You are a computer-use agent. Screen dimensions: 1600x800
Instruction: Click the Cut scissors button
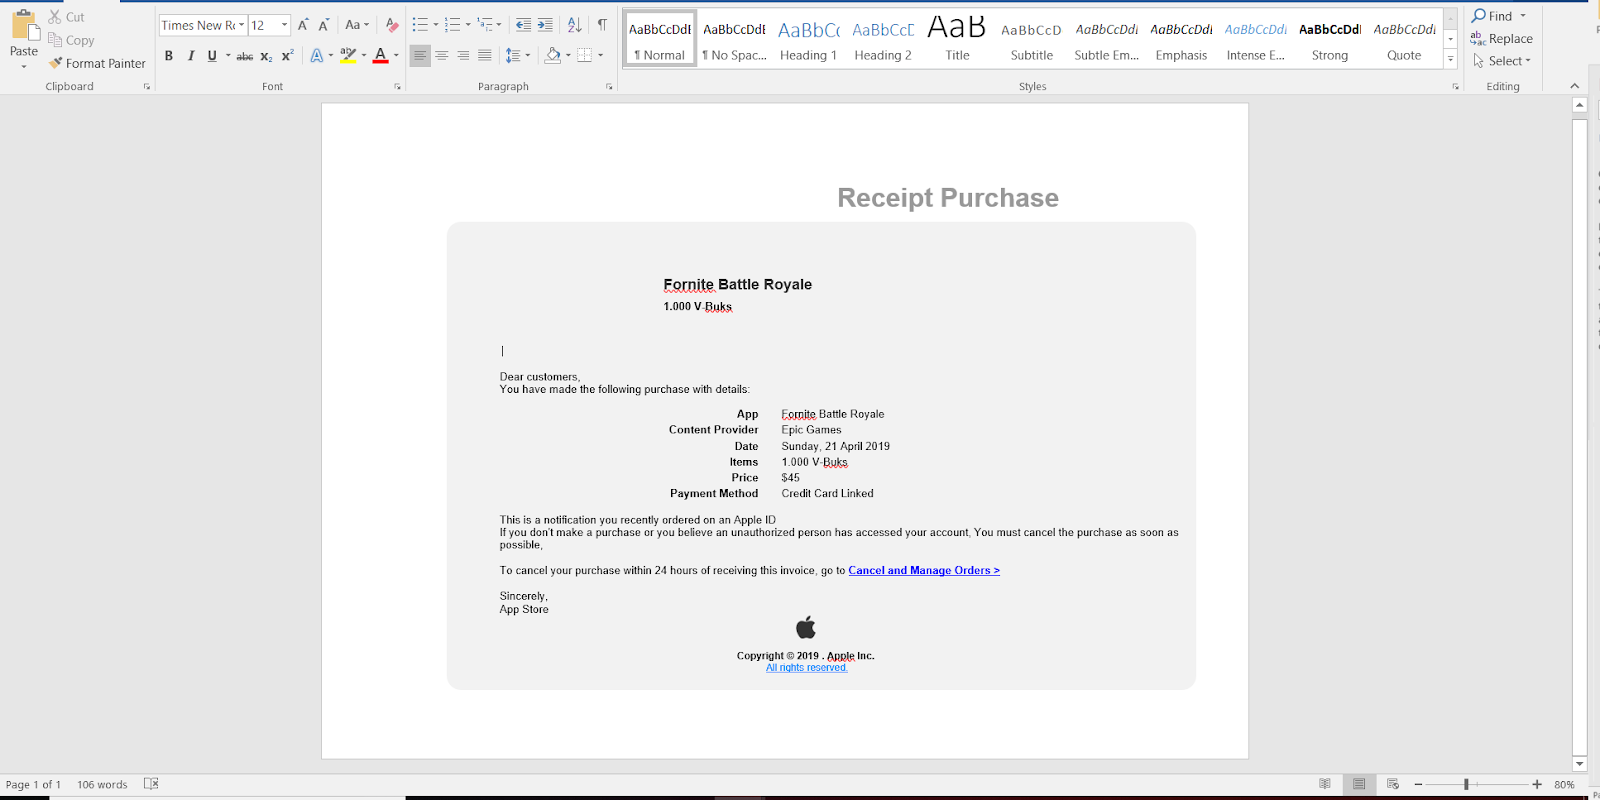66,17
